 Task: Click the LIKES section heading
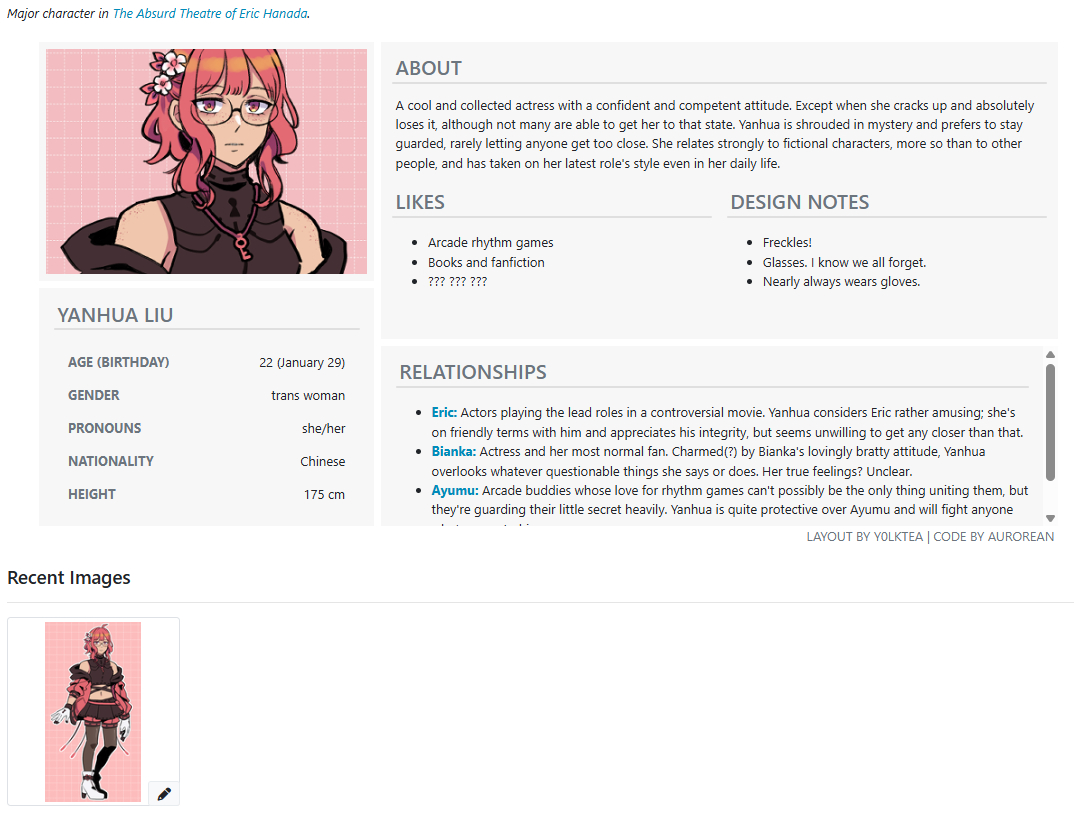pyautogui.click(x=420, y=202)
